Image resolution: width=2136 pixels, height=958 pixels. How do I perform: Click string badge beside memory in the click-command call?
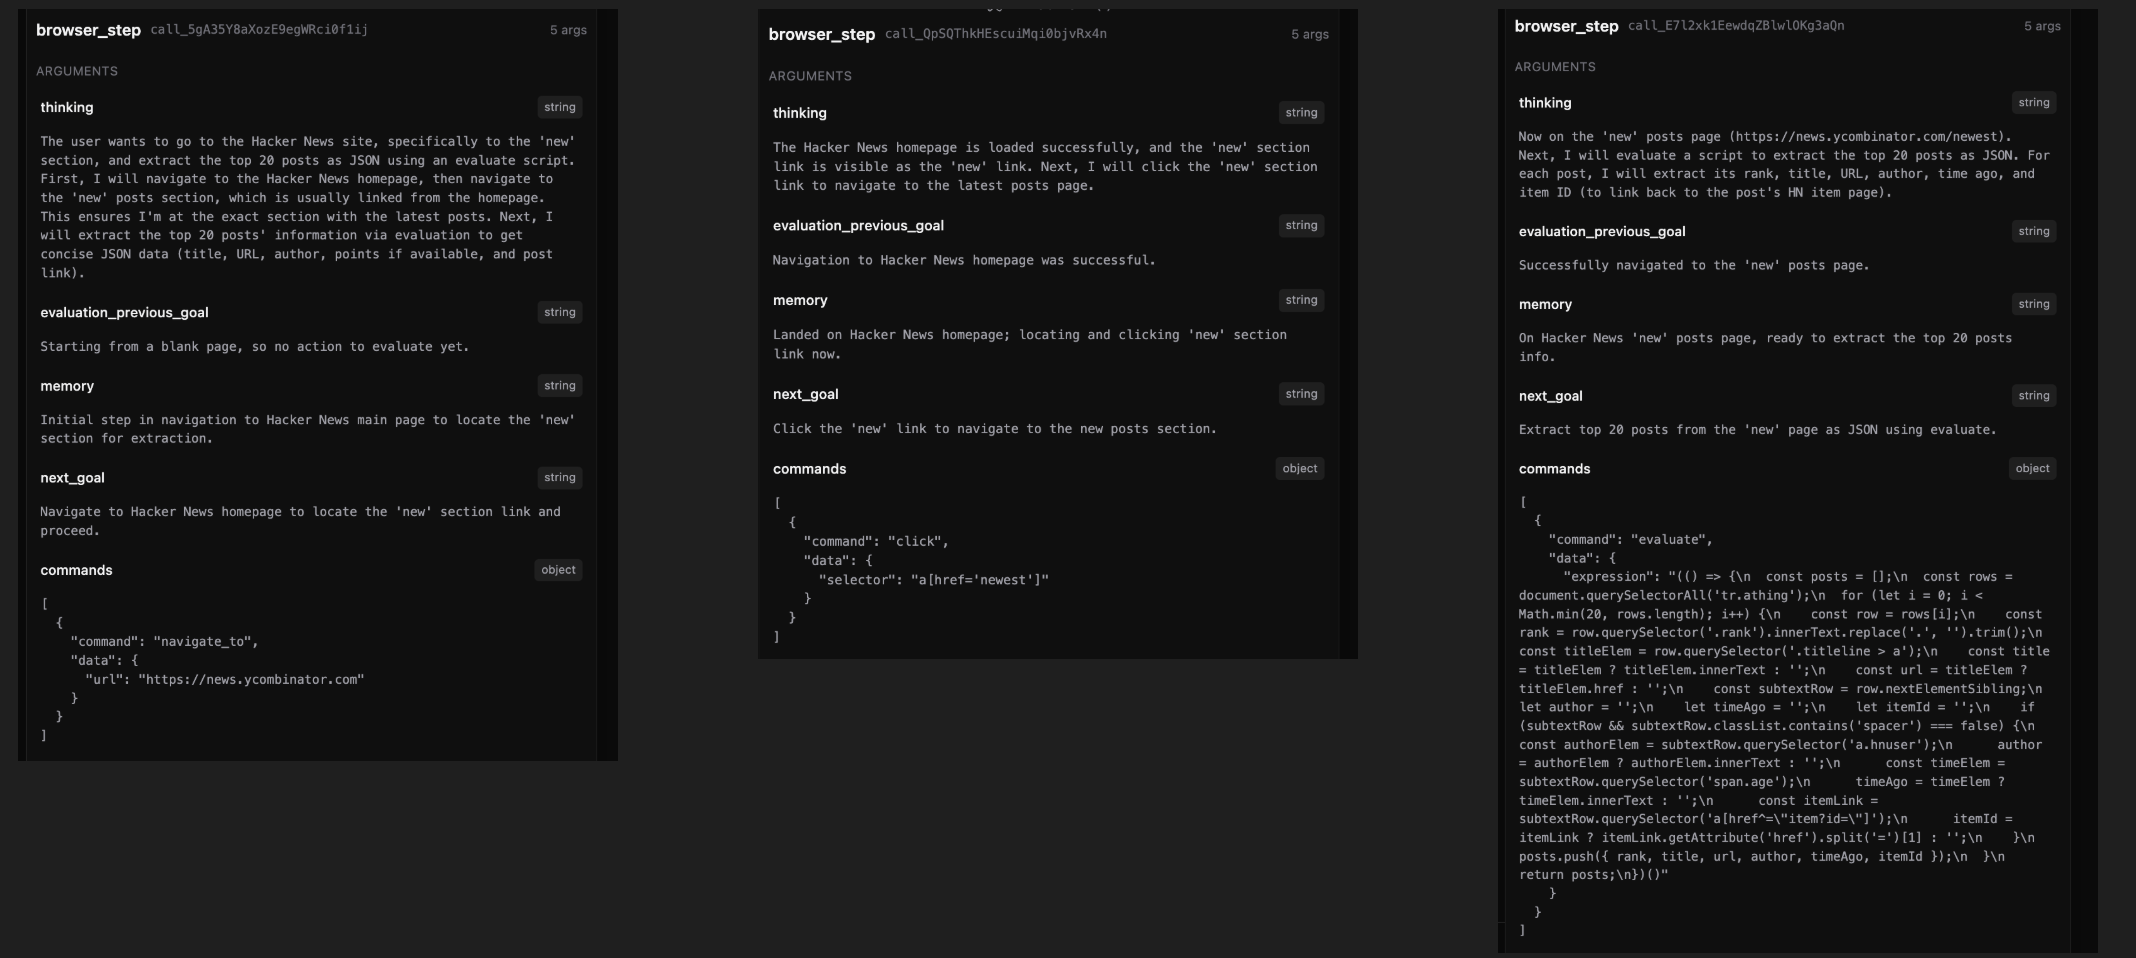(x=1301, y=300)
